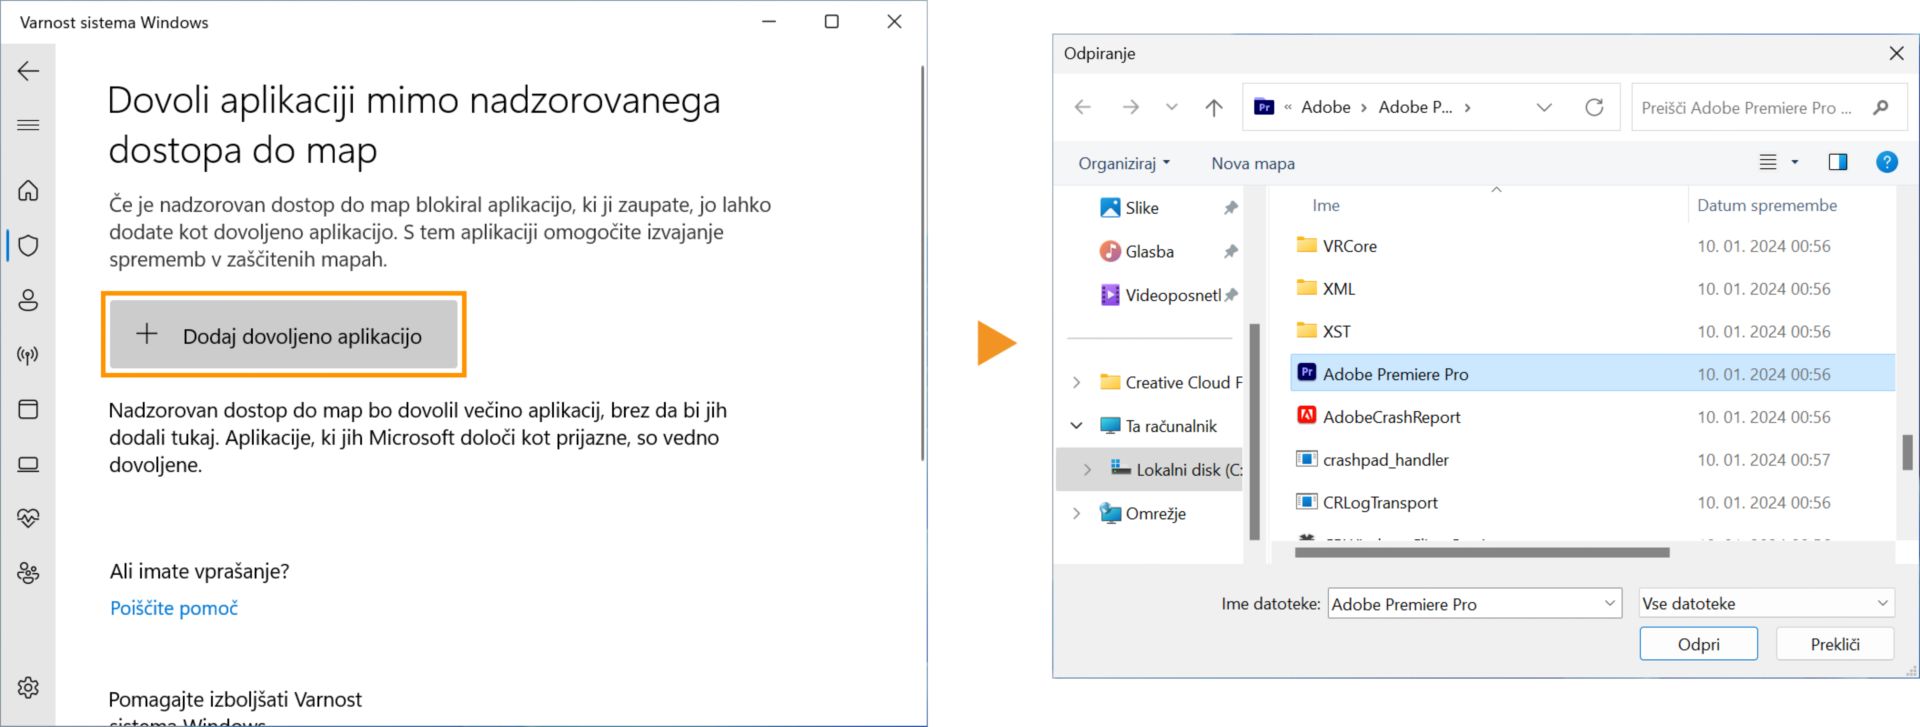Click Adobe P... breadcrumb segment
This screenshot has height=727, width=1920.
tap(1415, 107)
